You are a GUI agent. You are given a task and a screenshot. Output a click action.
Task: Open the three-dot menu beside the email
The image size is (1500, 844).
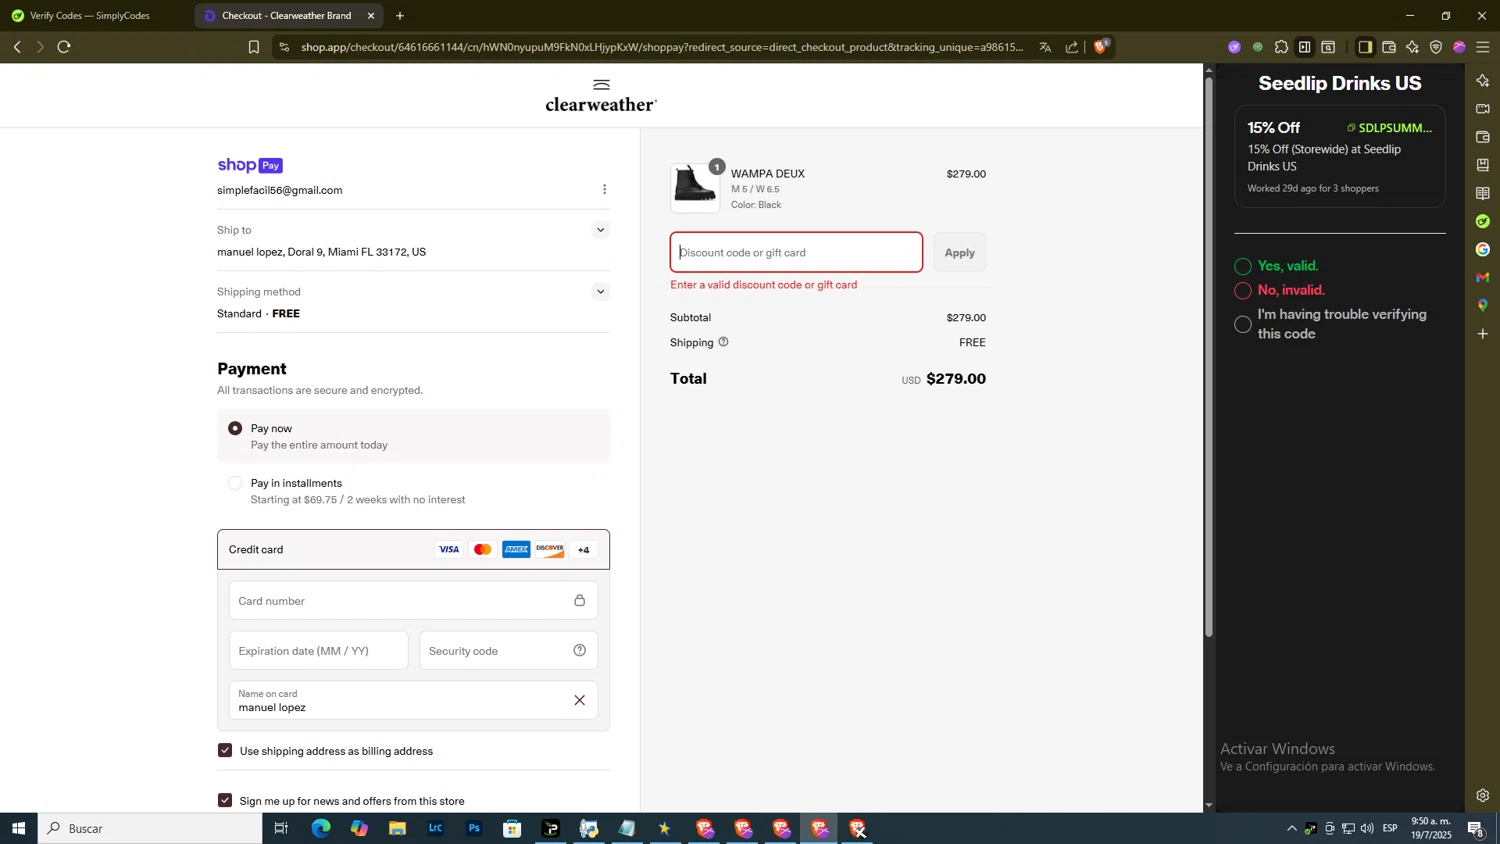click(604, 190)
